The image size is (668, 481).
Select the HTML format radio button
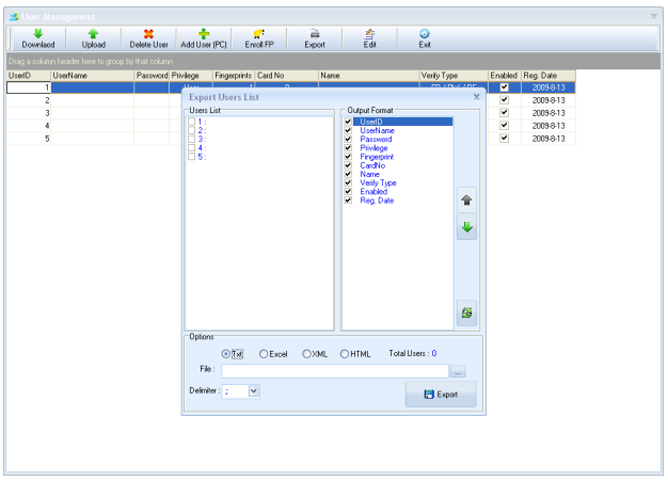(344, 354)
